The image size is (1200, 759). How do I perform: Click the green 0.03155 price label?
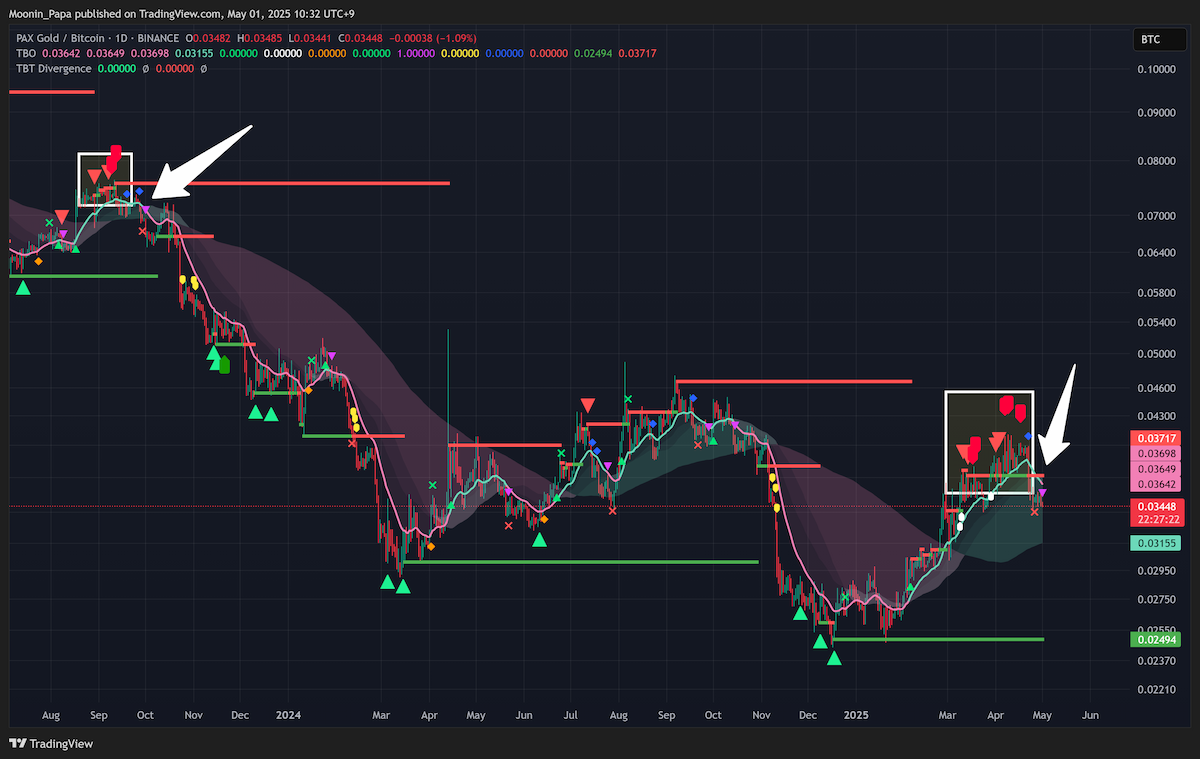pyautogui.click(x=1155, y=543)
